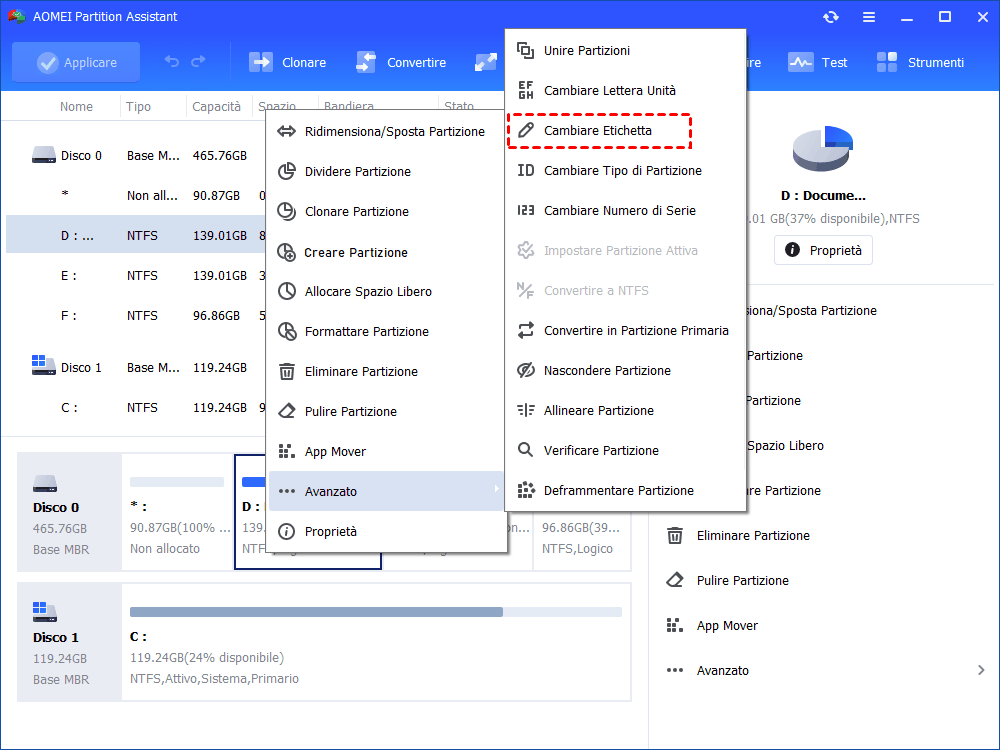The width and height of the screenshot is (1000, 750).
Task: Sort by Capacità column header
Action: [x=216, y=107]
